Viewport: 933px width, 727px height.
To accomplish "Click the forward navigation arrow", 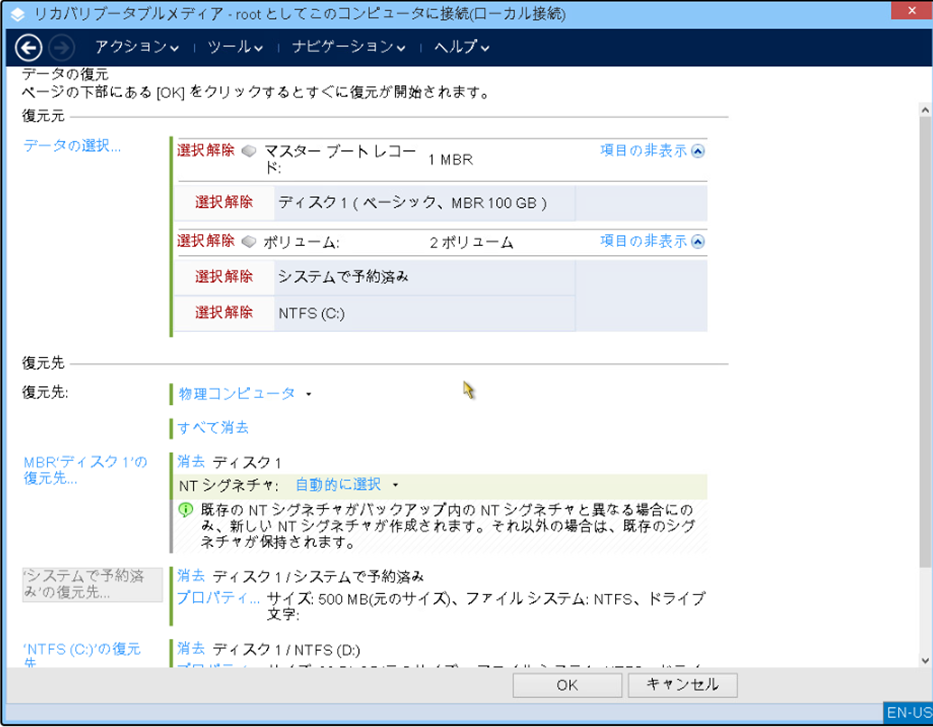I will (x=61, y=47).
